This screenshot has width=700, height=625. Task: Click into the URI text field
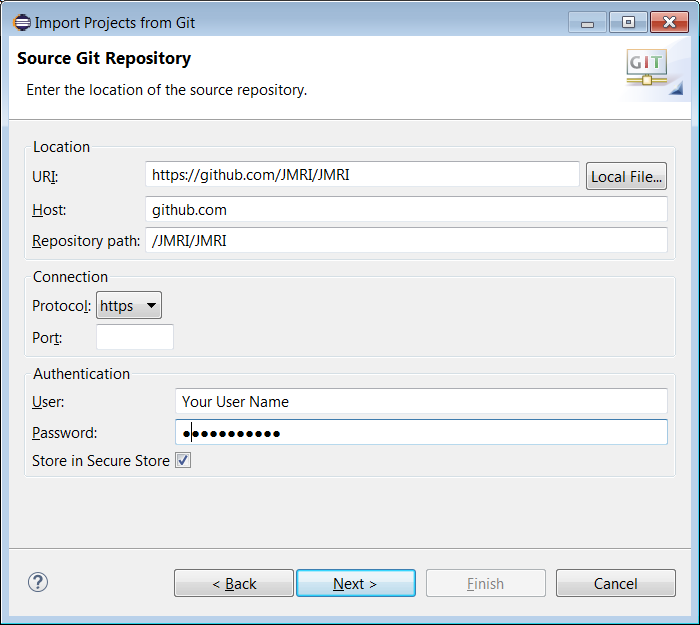362,175
